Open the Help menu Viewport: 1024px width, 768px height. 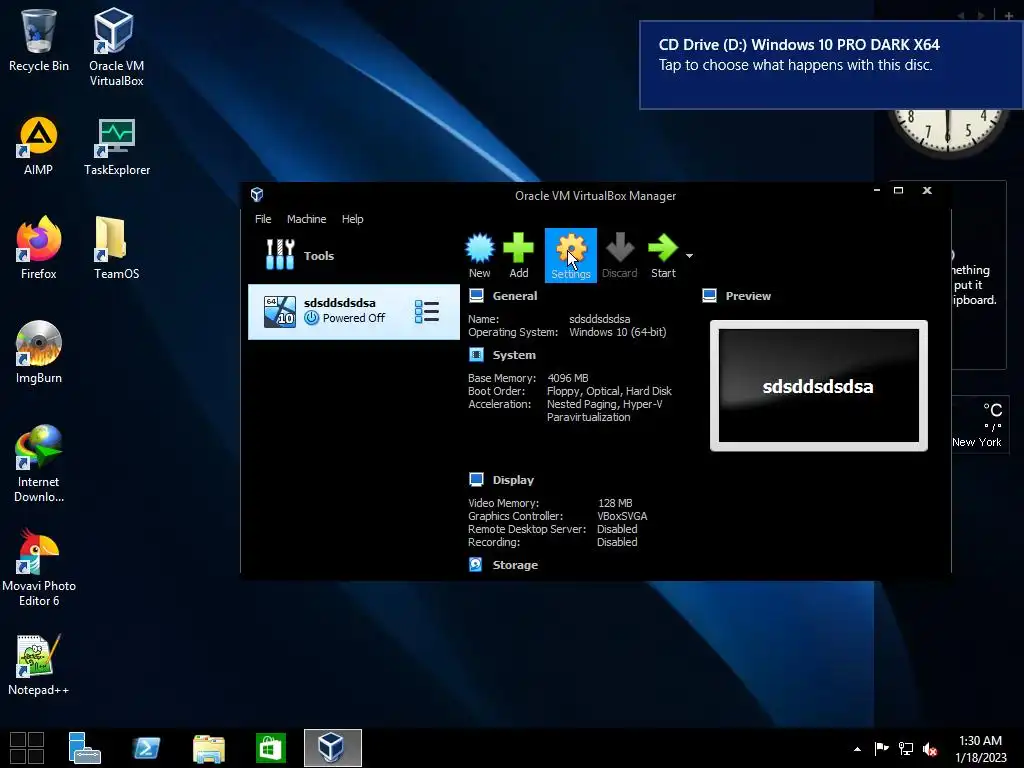pyautogui.click(x=353, y=219)
